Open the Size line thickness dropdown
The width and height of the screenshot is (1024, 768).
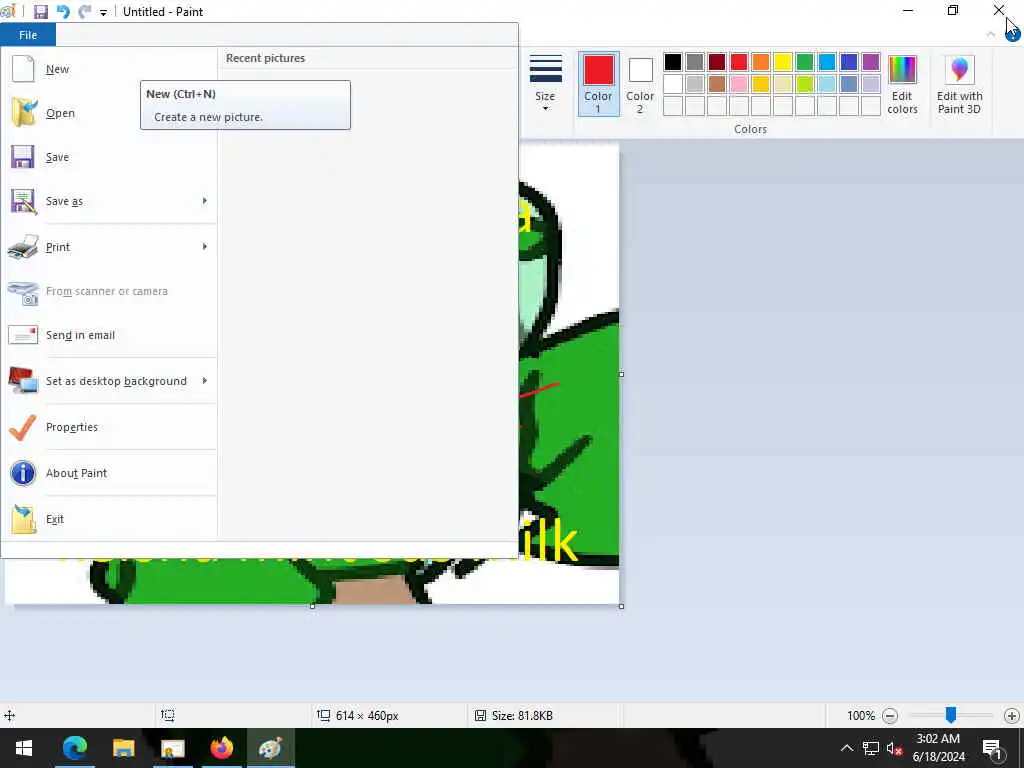[545, 84]
